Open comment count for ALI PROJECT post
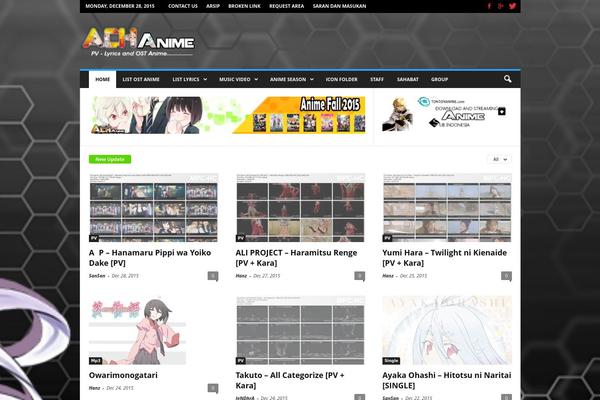Image resolution: width=600 pixels, height=400 pixels. [x=360, y=275]
